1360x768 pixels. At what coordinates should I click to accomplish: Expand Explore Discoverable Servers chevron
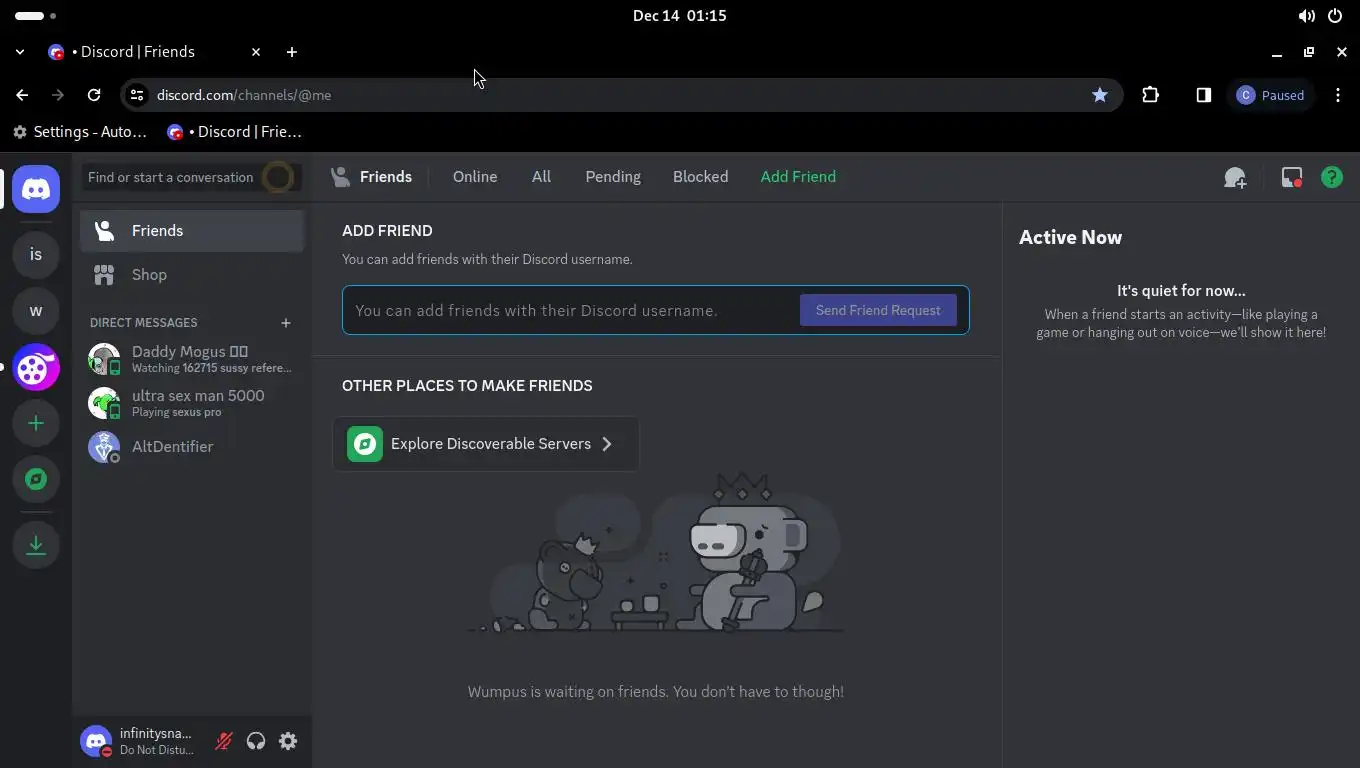click(x=606, y=444)
